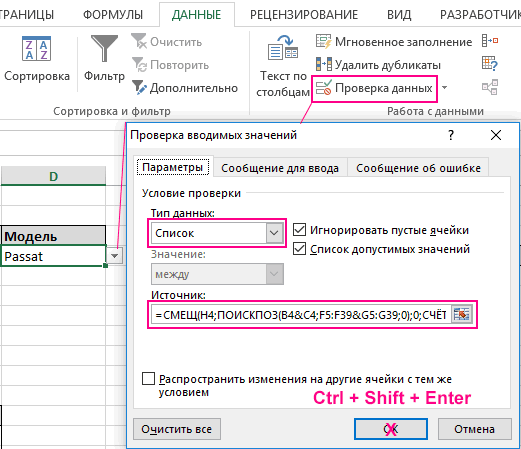The image size is (521, 449).
Task: Activate the Фильтр funnel icon
Action: tap(104, 49)
